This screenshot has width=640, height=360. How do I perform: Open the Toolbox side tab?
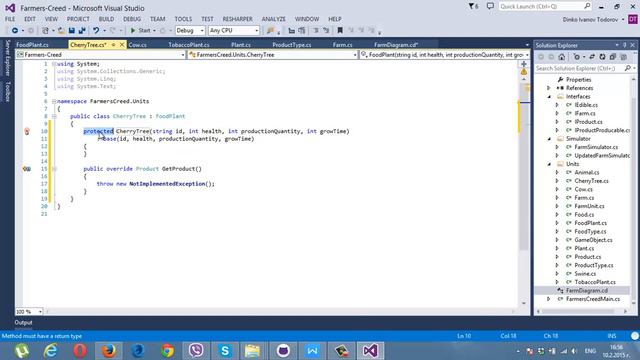tap(7, 91)
